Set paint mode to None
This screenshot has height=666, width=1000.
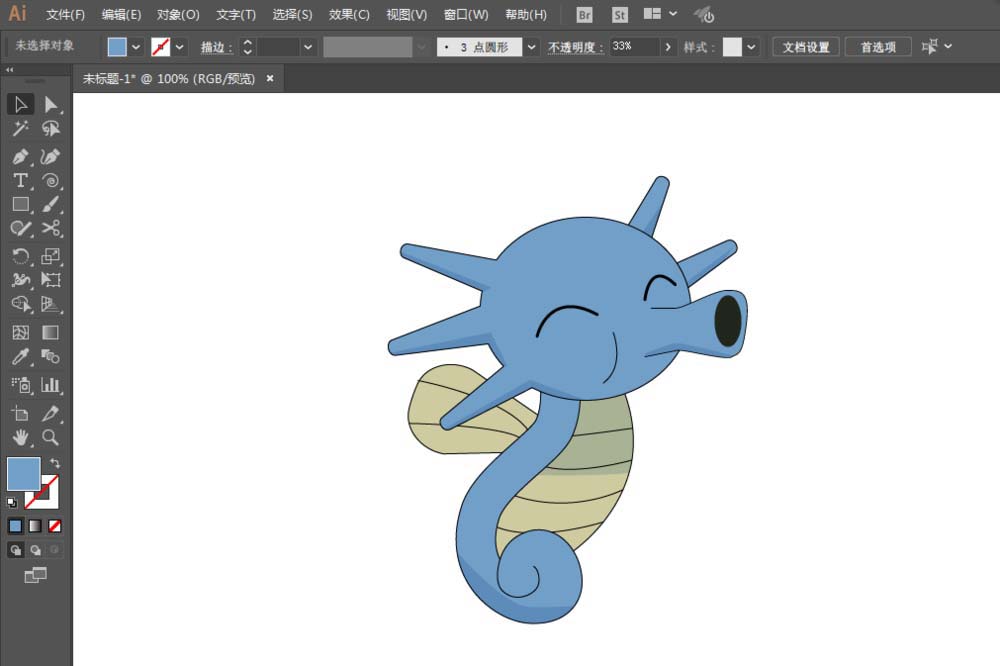click(55, 526)
